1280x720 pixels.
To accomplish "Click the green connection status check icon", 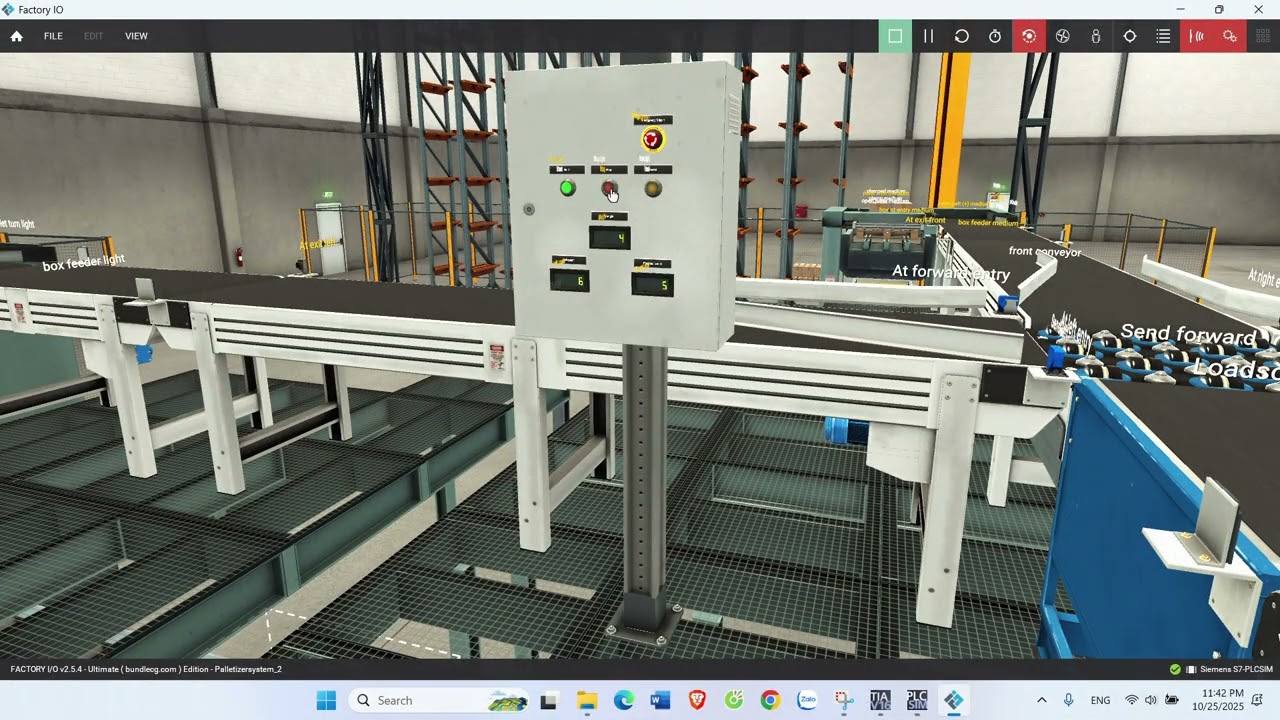I will [1175, 669].
